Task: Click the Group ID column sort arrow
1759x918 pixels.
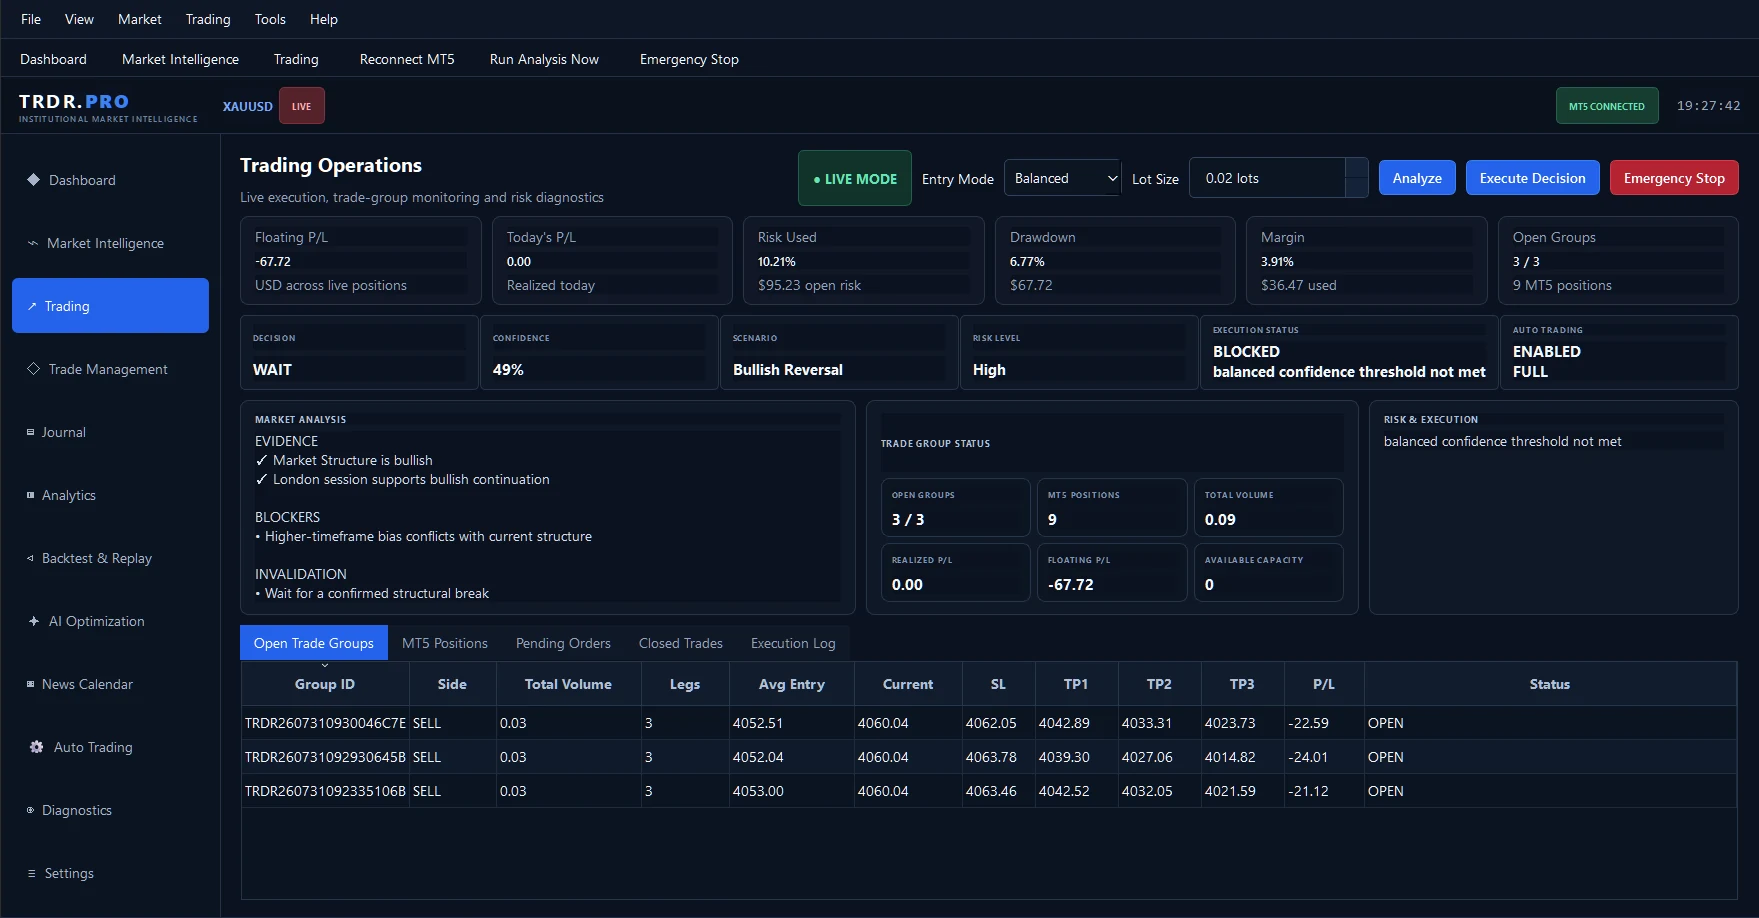Action: pos(325,665)
